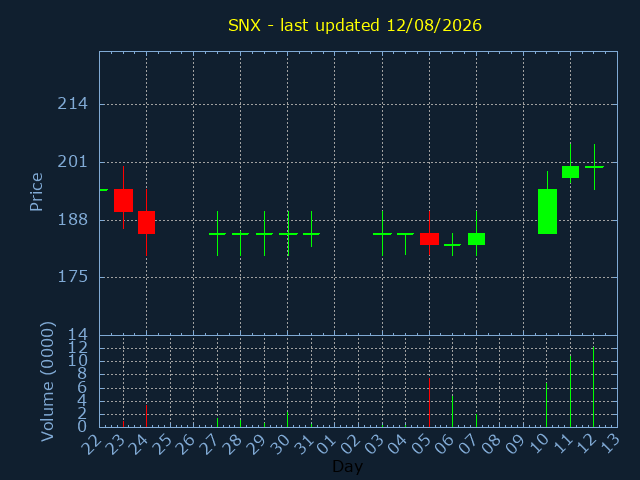The image size is (640, 480).
Task: Select the cross marker on day 03
Action: click(x=382, y=234)
